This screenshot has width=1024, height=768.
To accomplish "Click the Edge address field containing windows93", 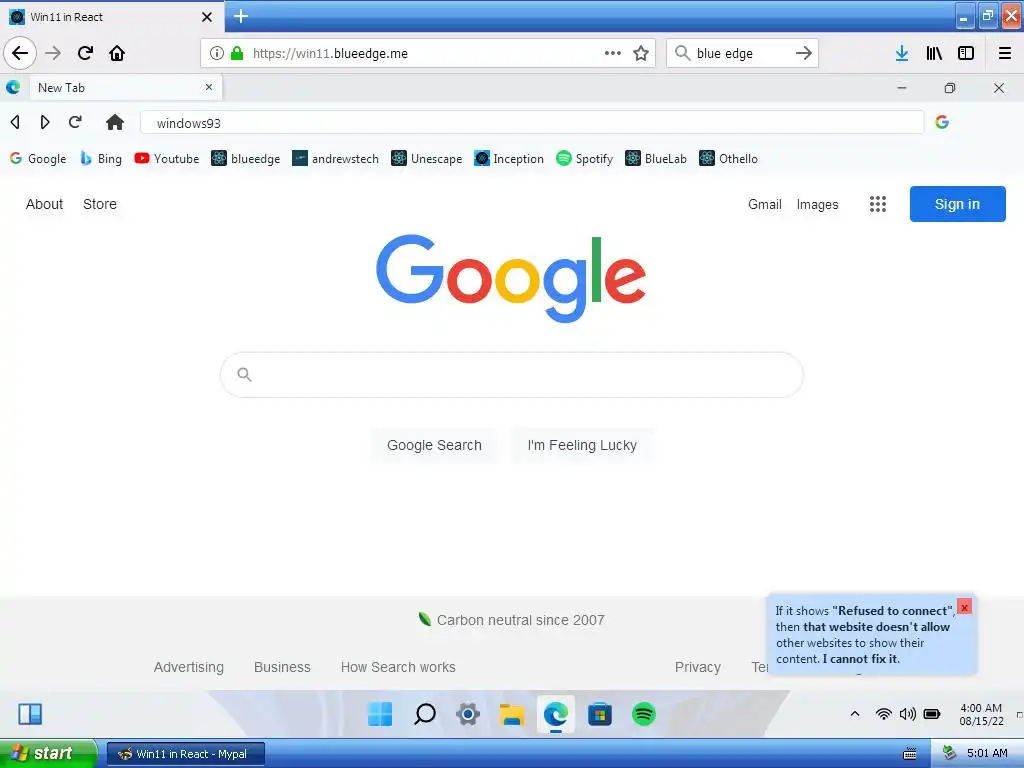I will 532,123.
